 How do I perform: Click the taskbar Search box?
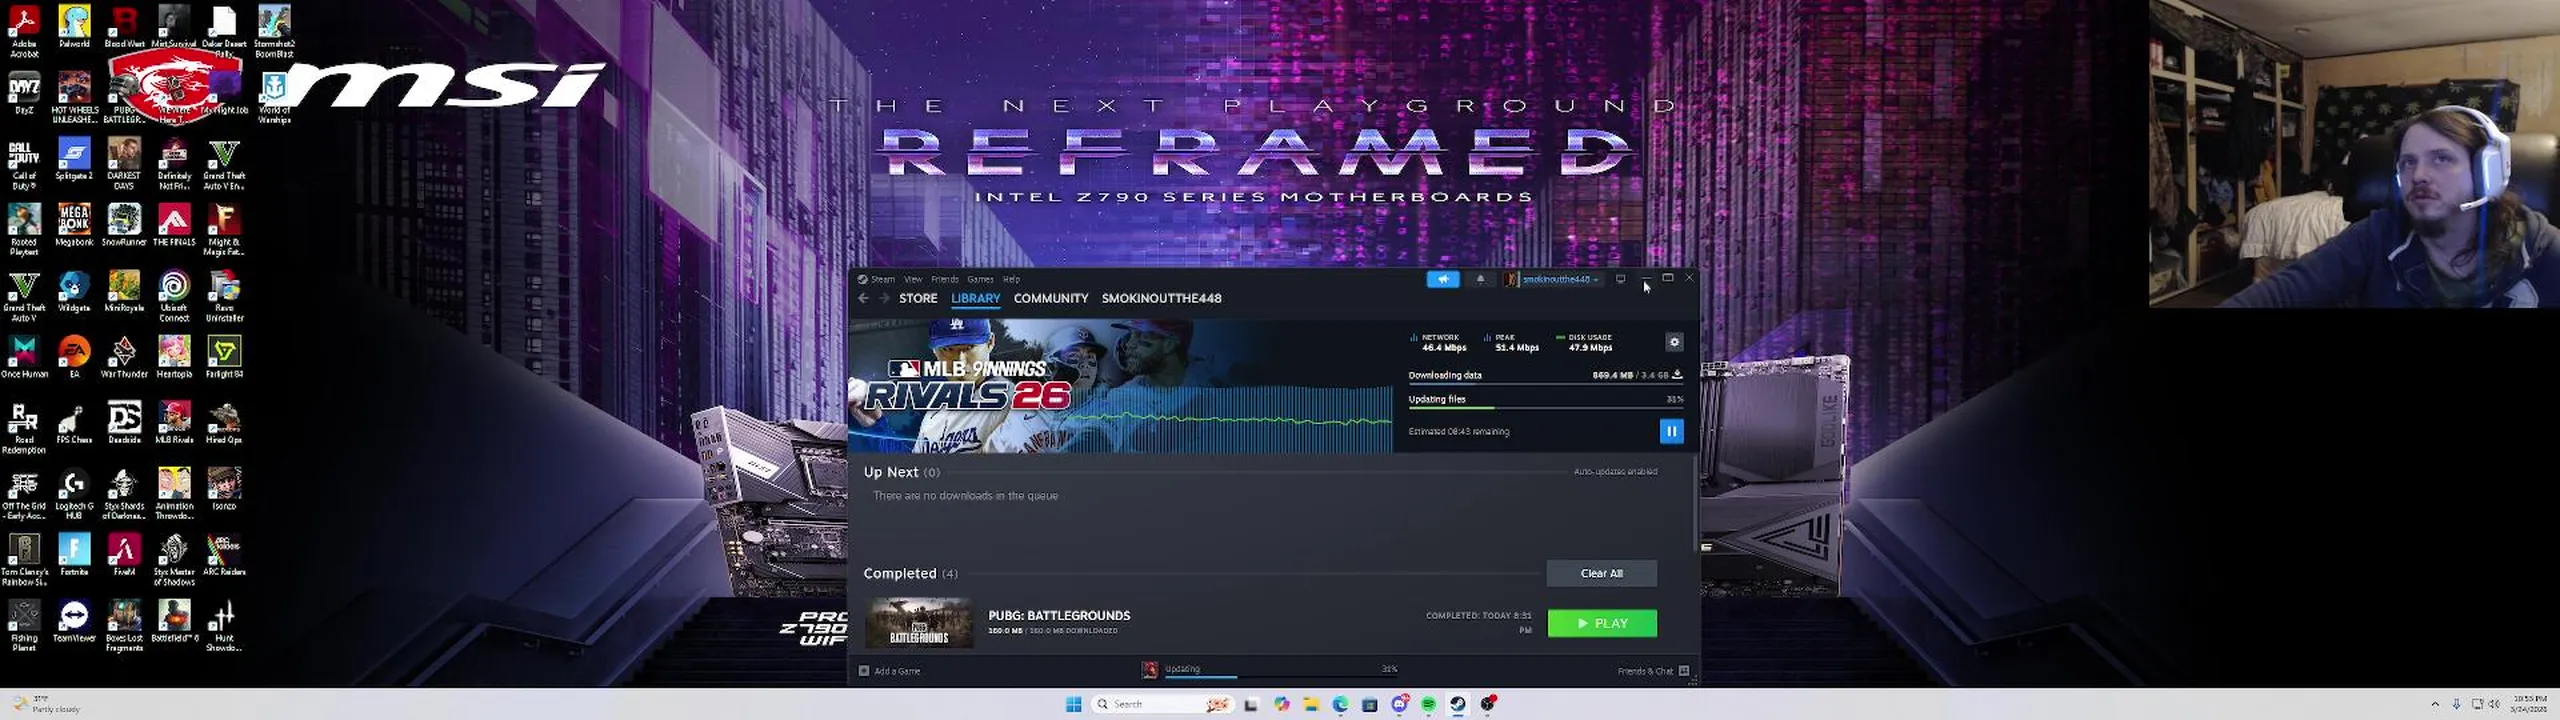1161,704
